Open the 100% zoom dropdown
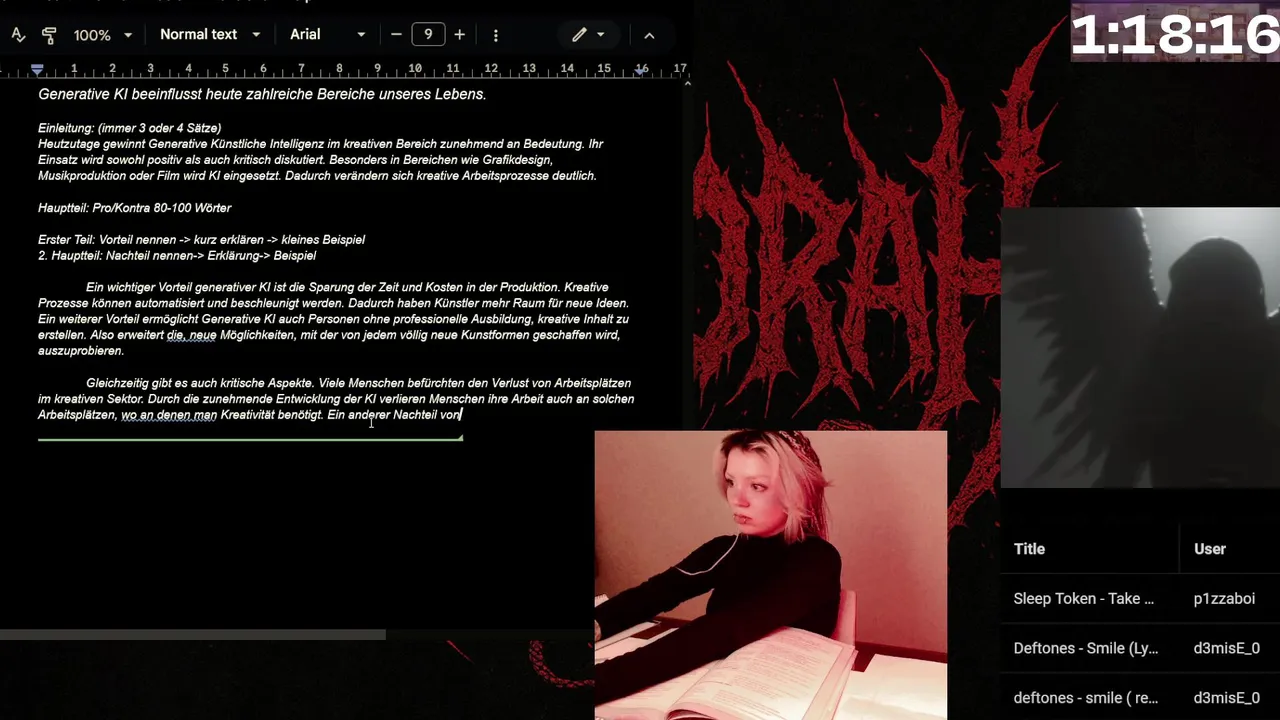Viewport: 1280px width, 720px height. pos(103,35)
